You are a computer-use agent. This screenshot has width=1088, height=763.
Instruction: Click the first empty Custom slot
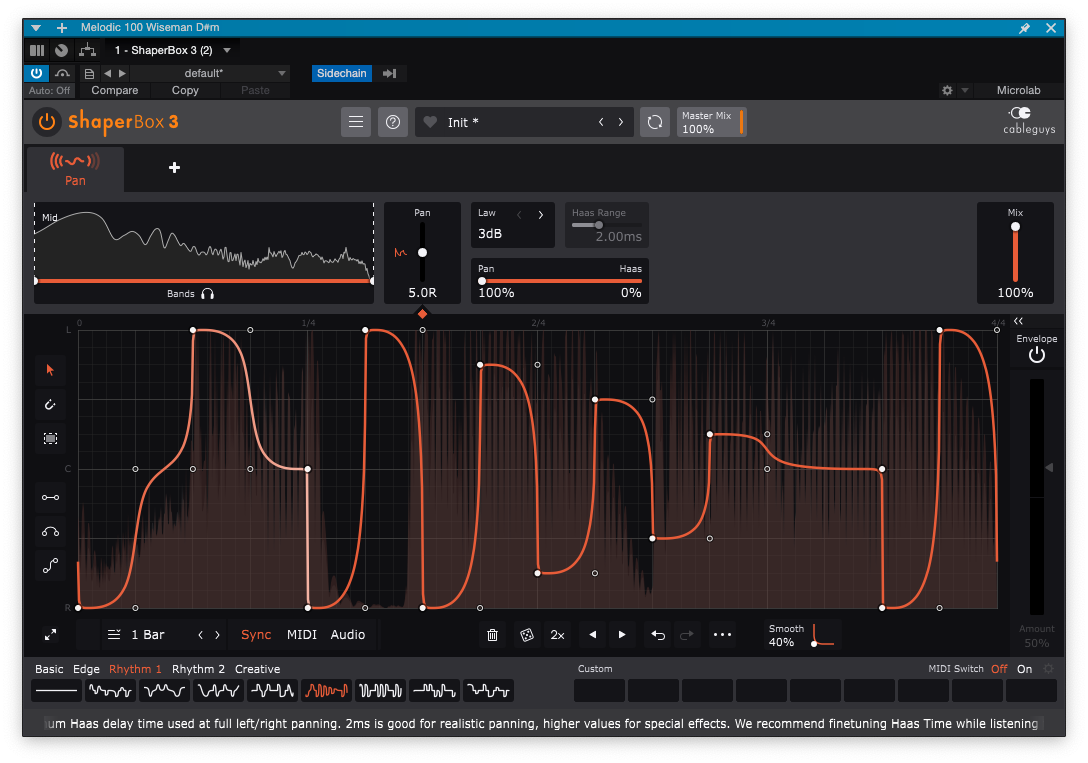tap(599, 691)
